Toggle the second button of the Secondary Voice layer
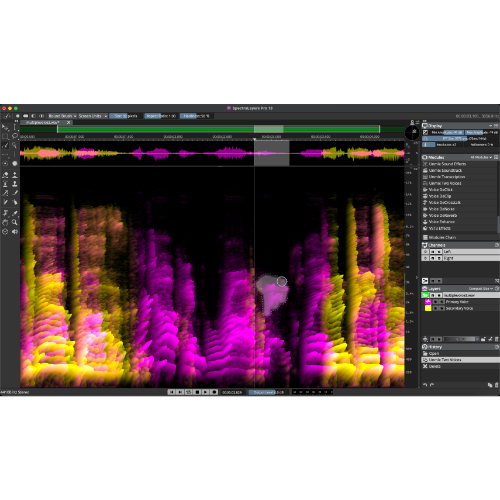This screenshot has height=500, width=500. click(x=442, y=308)
